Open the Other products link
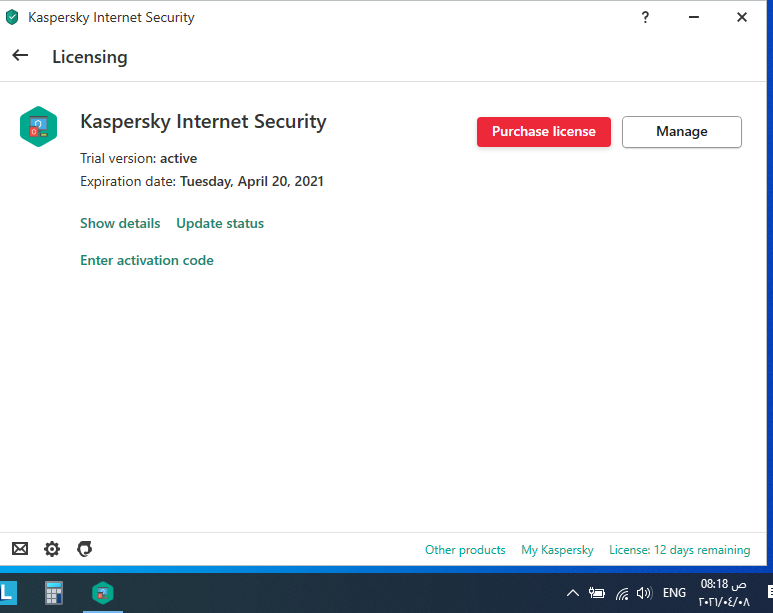This screenshot has height=613, width=773. tap(465, 550)
